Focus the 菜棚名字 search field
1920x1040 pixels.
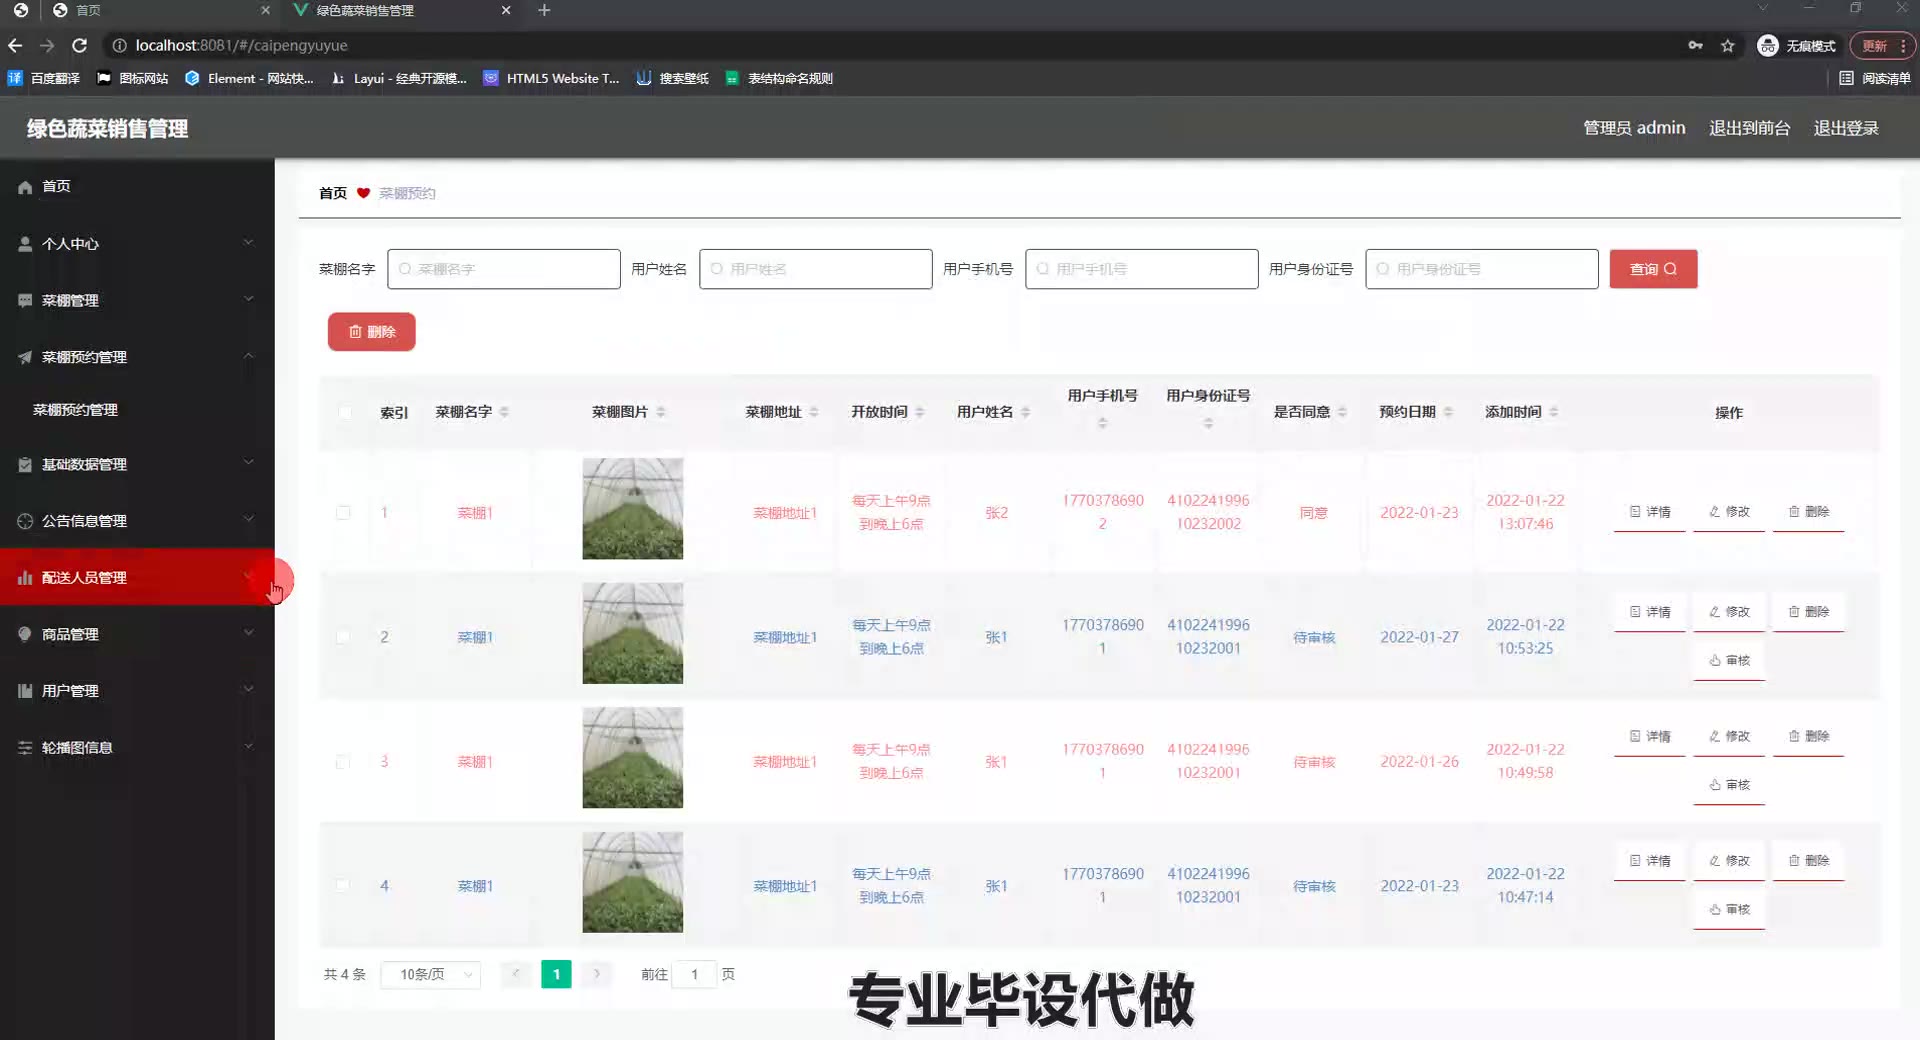pos(504,269)
